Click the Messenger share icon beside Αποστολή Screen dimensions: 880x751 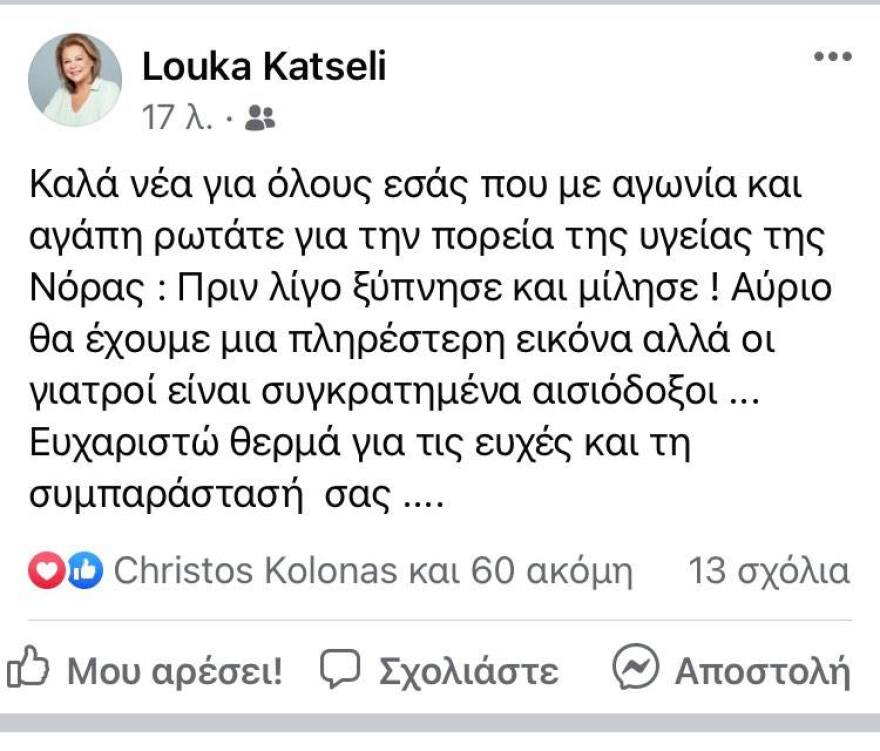(x=637, y=667)
